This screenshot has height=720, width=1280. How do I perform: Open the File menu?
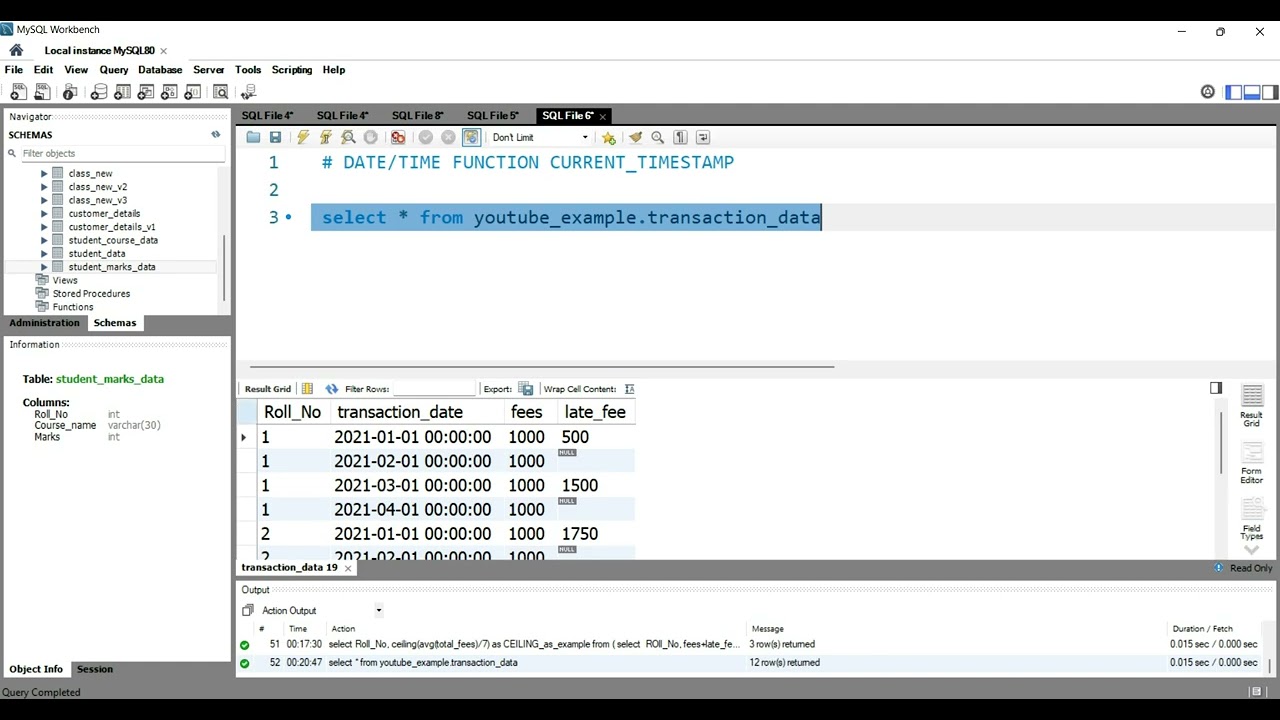pos(14,70)
